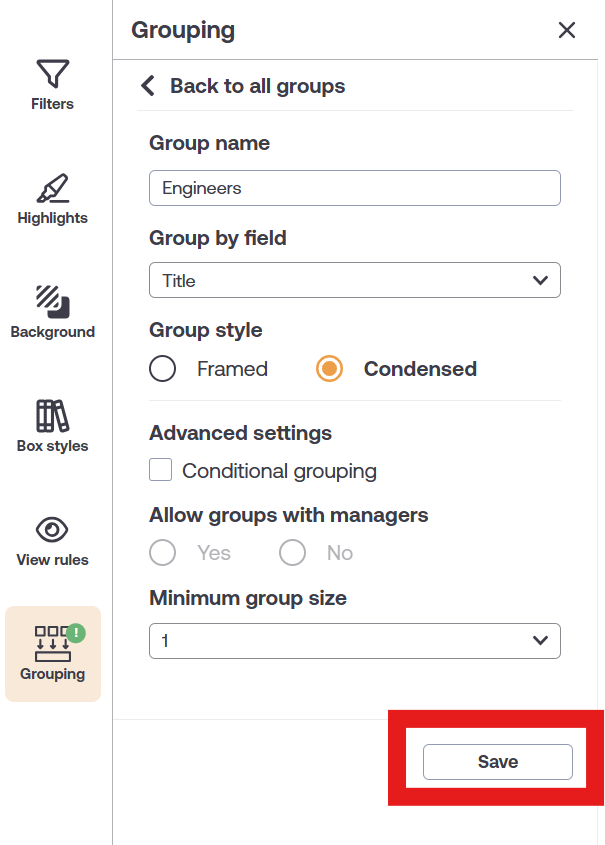The height and width of the screenshot is (845, 605).
Task: Click the Advanced settings heading
Action: pos(240,434)
